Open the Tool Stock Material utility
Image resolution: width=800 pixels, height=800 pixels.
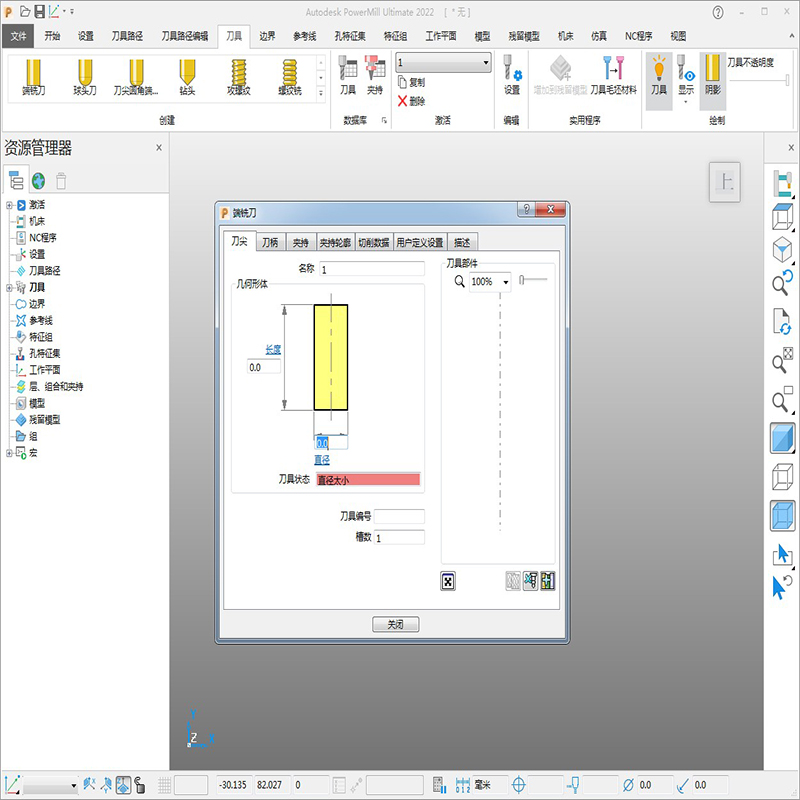click(x=613, y=76)
